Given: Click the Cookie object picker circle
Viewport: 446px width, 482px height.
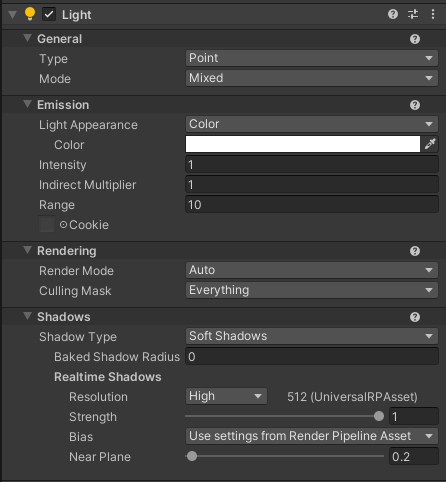Looking at the screenshot, I should [63, 225].
